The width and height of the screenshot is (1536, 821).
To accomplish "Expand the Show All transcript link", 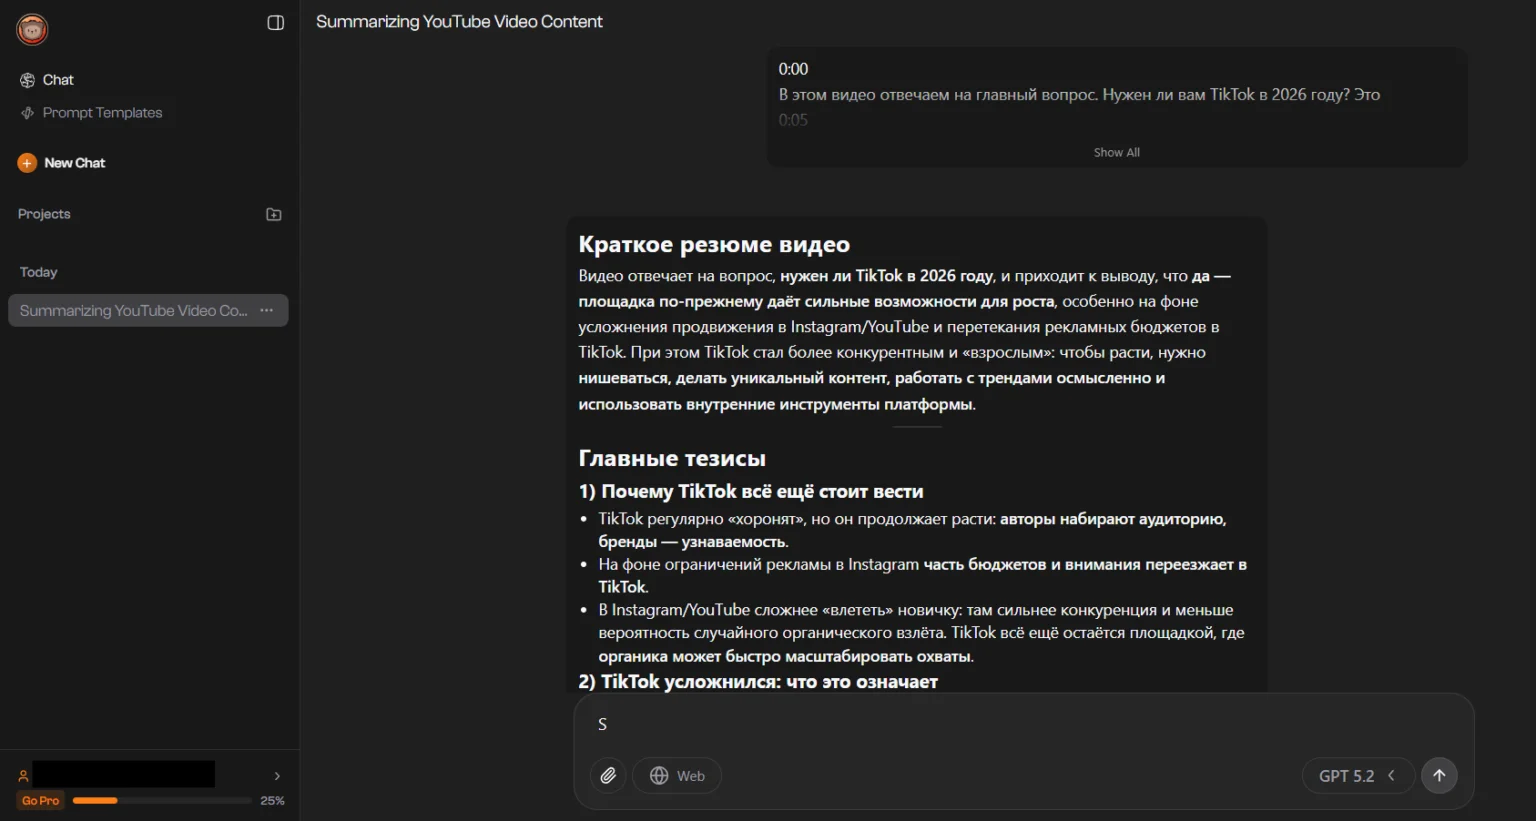I will (x=1116, y=152).
